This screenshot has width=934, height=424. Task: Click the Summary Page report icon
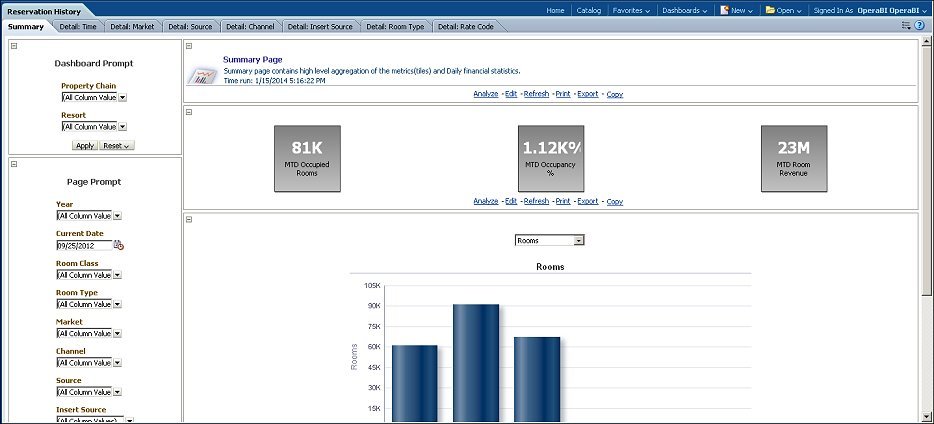(203, 76)
